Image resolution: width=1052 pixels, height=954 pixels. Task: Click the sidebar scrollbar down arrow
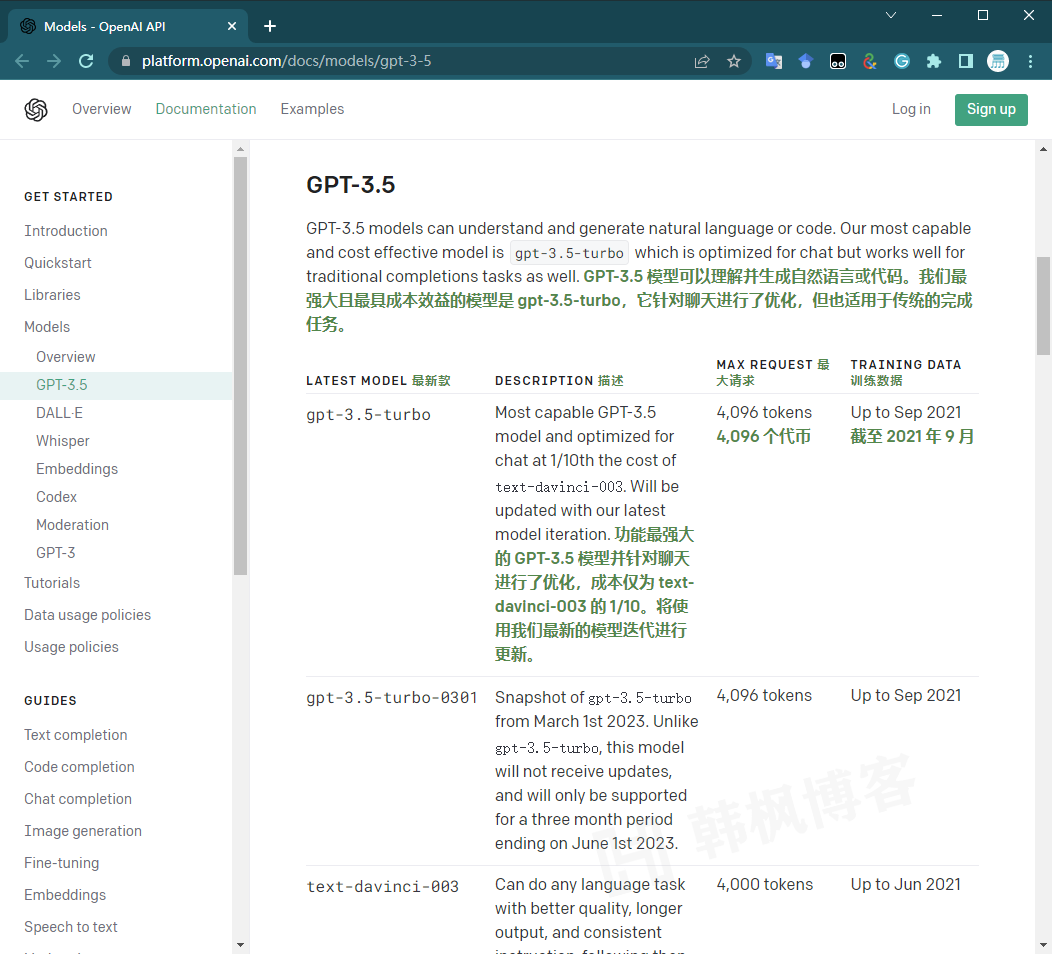240,944
